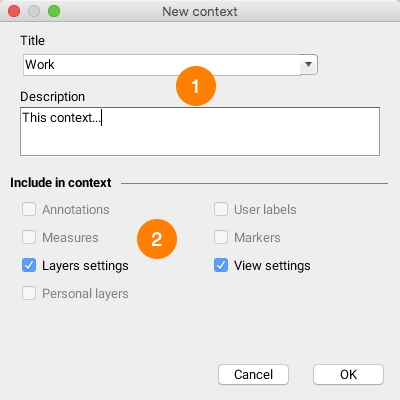The width and height of the screenshot is (400, 400).
Task: Enable the Annotations checkbox
Action: point(29,210)
